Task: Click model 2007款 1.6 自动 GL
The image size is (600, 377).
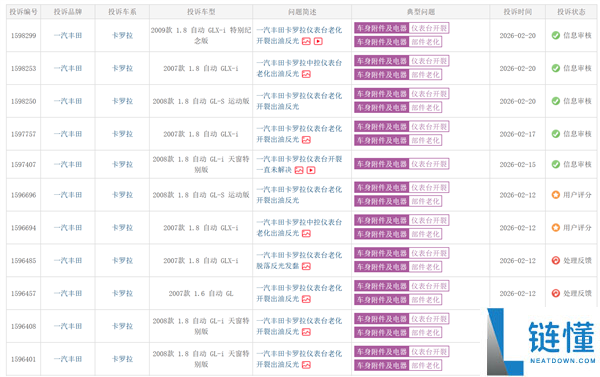Action: [201, 294]
